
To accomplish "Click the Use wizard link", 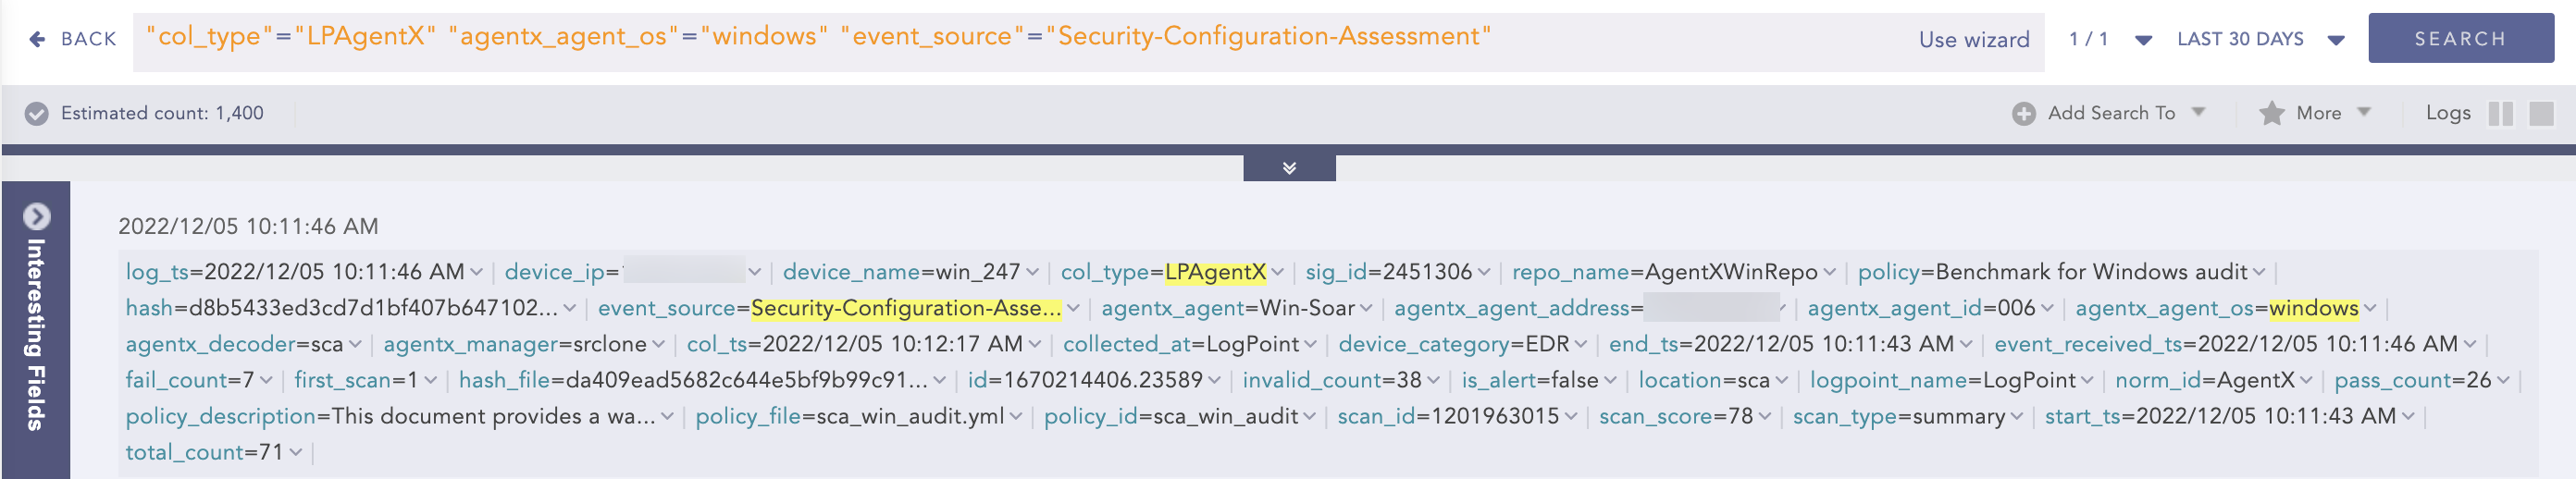I will tap(1973, 40).
